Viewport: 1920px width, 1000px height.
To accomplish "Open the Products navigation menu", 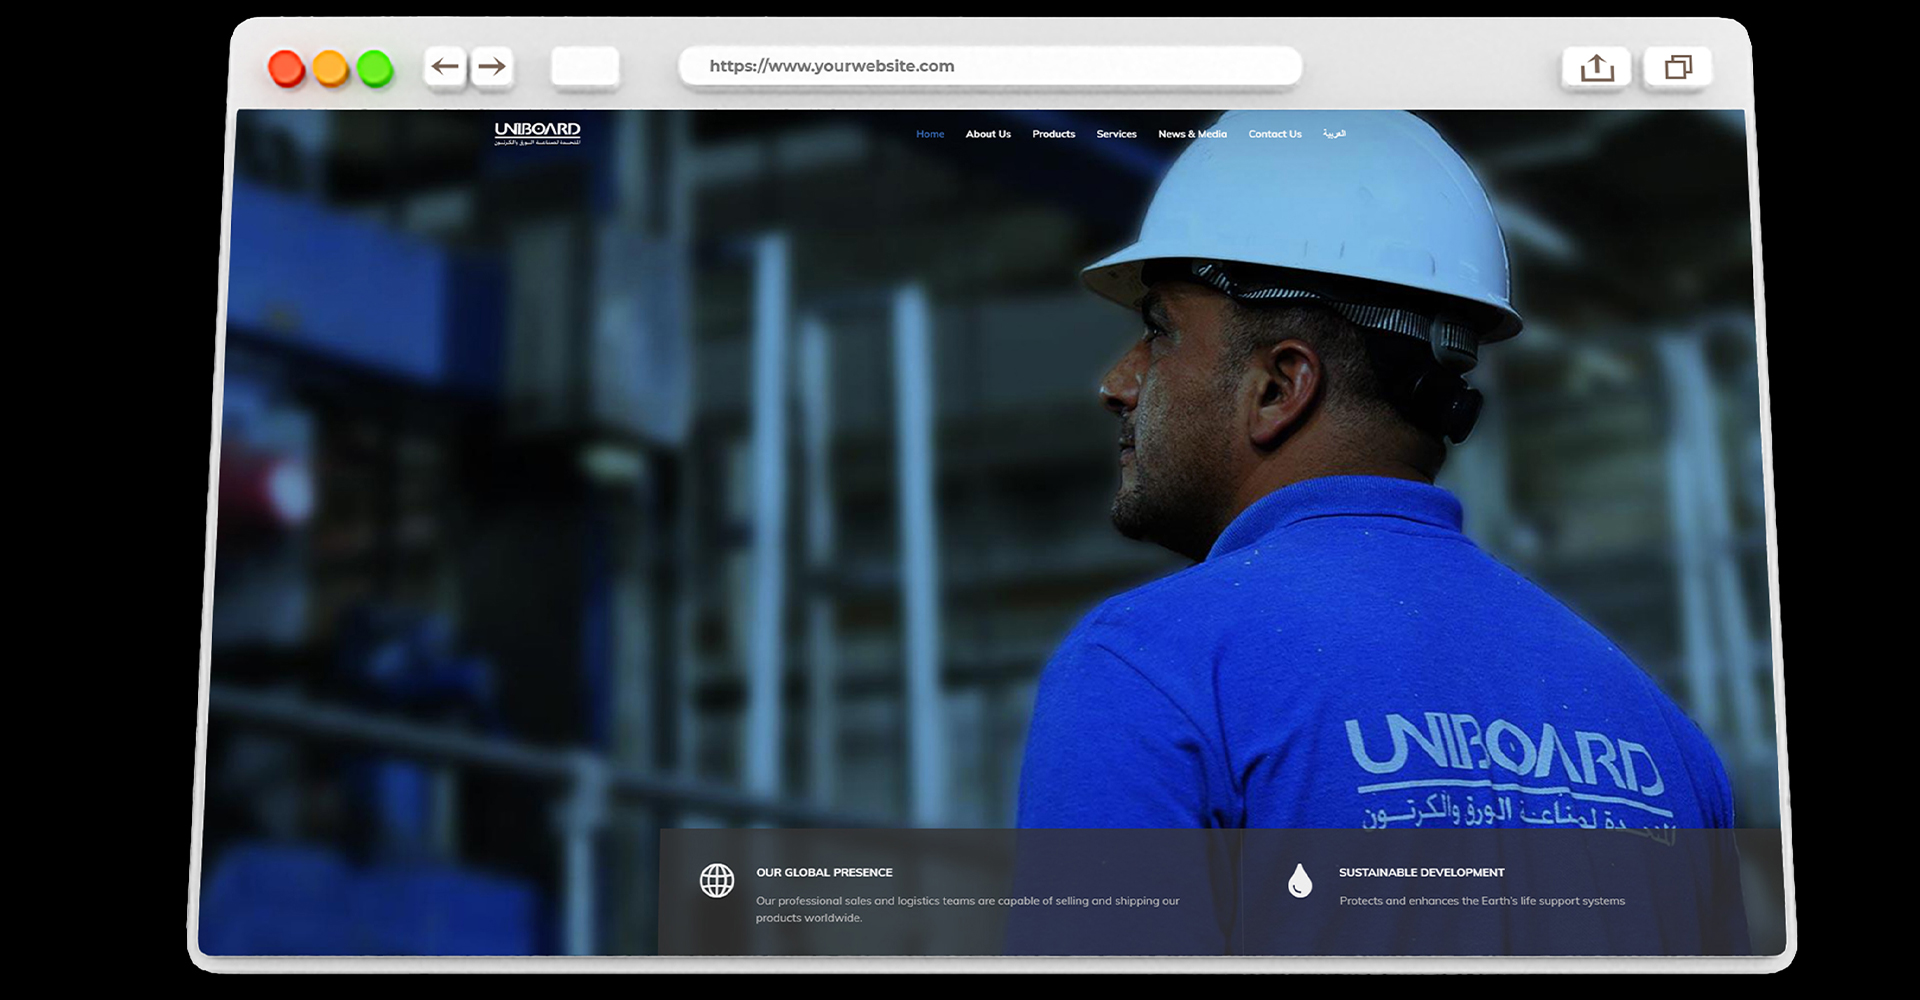I will 1053,134.
